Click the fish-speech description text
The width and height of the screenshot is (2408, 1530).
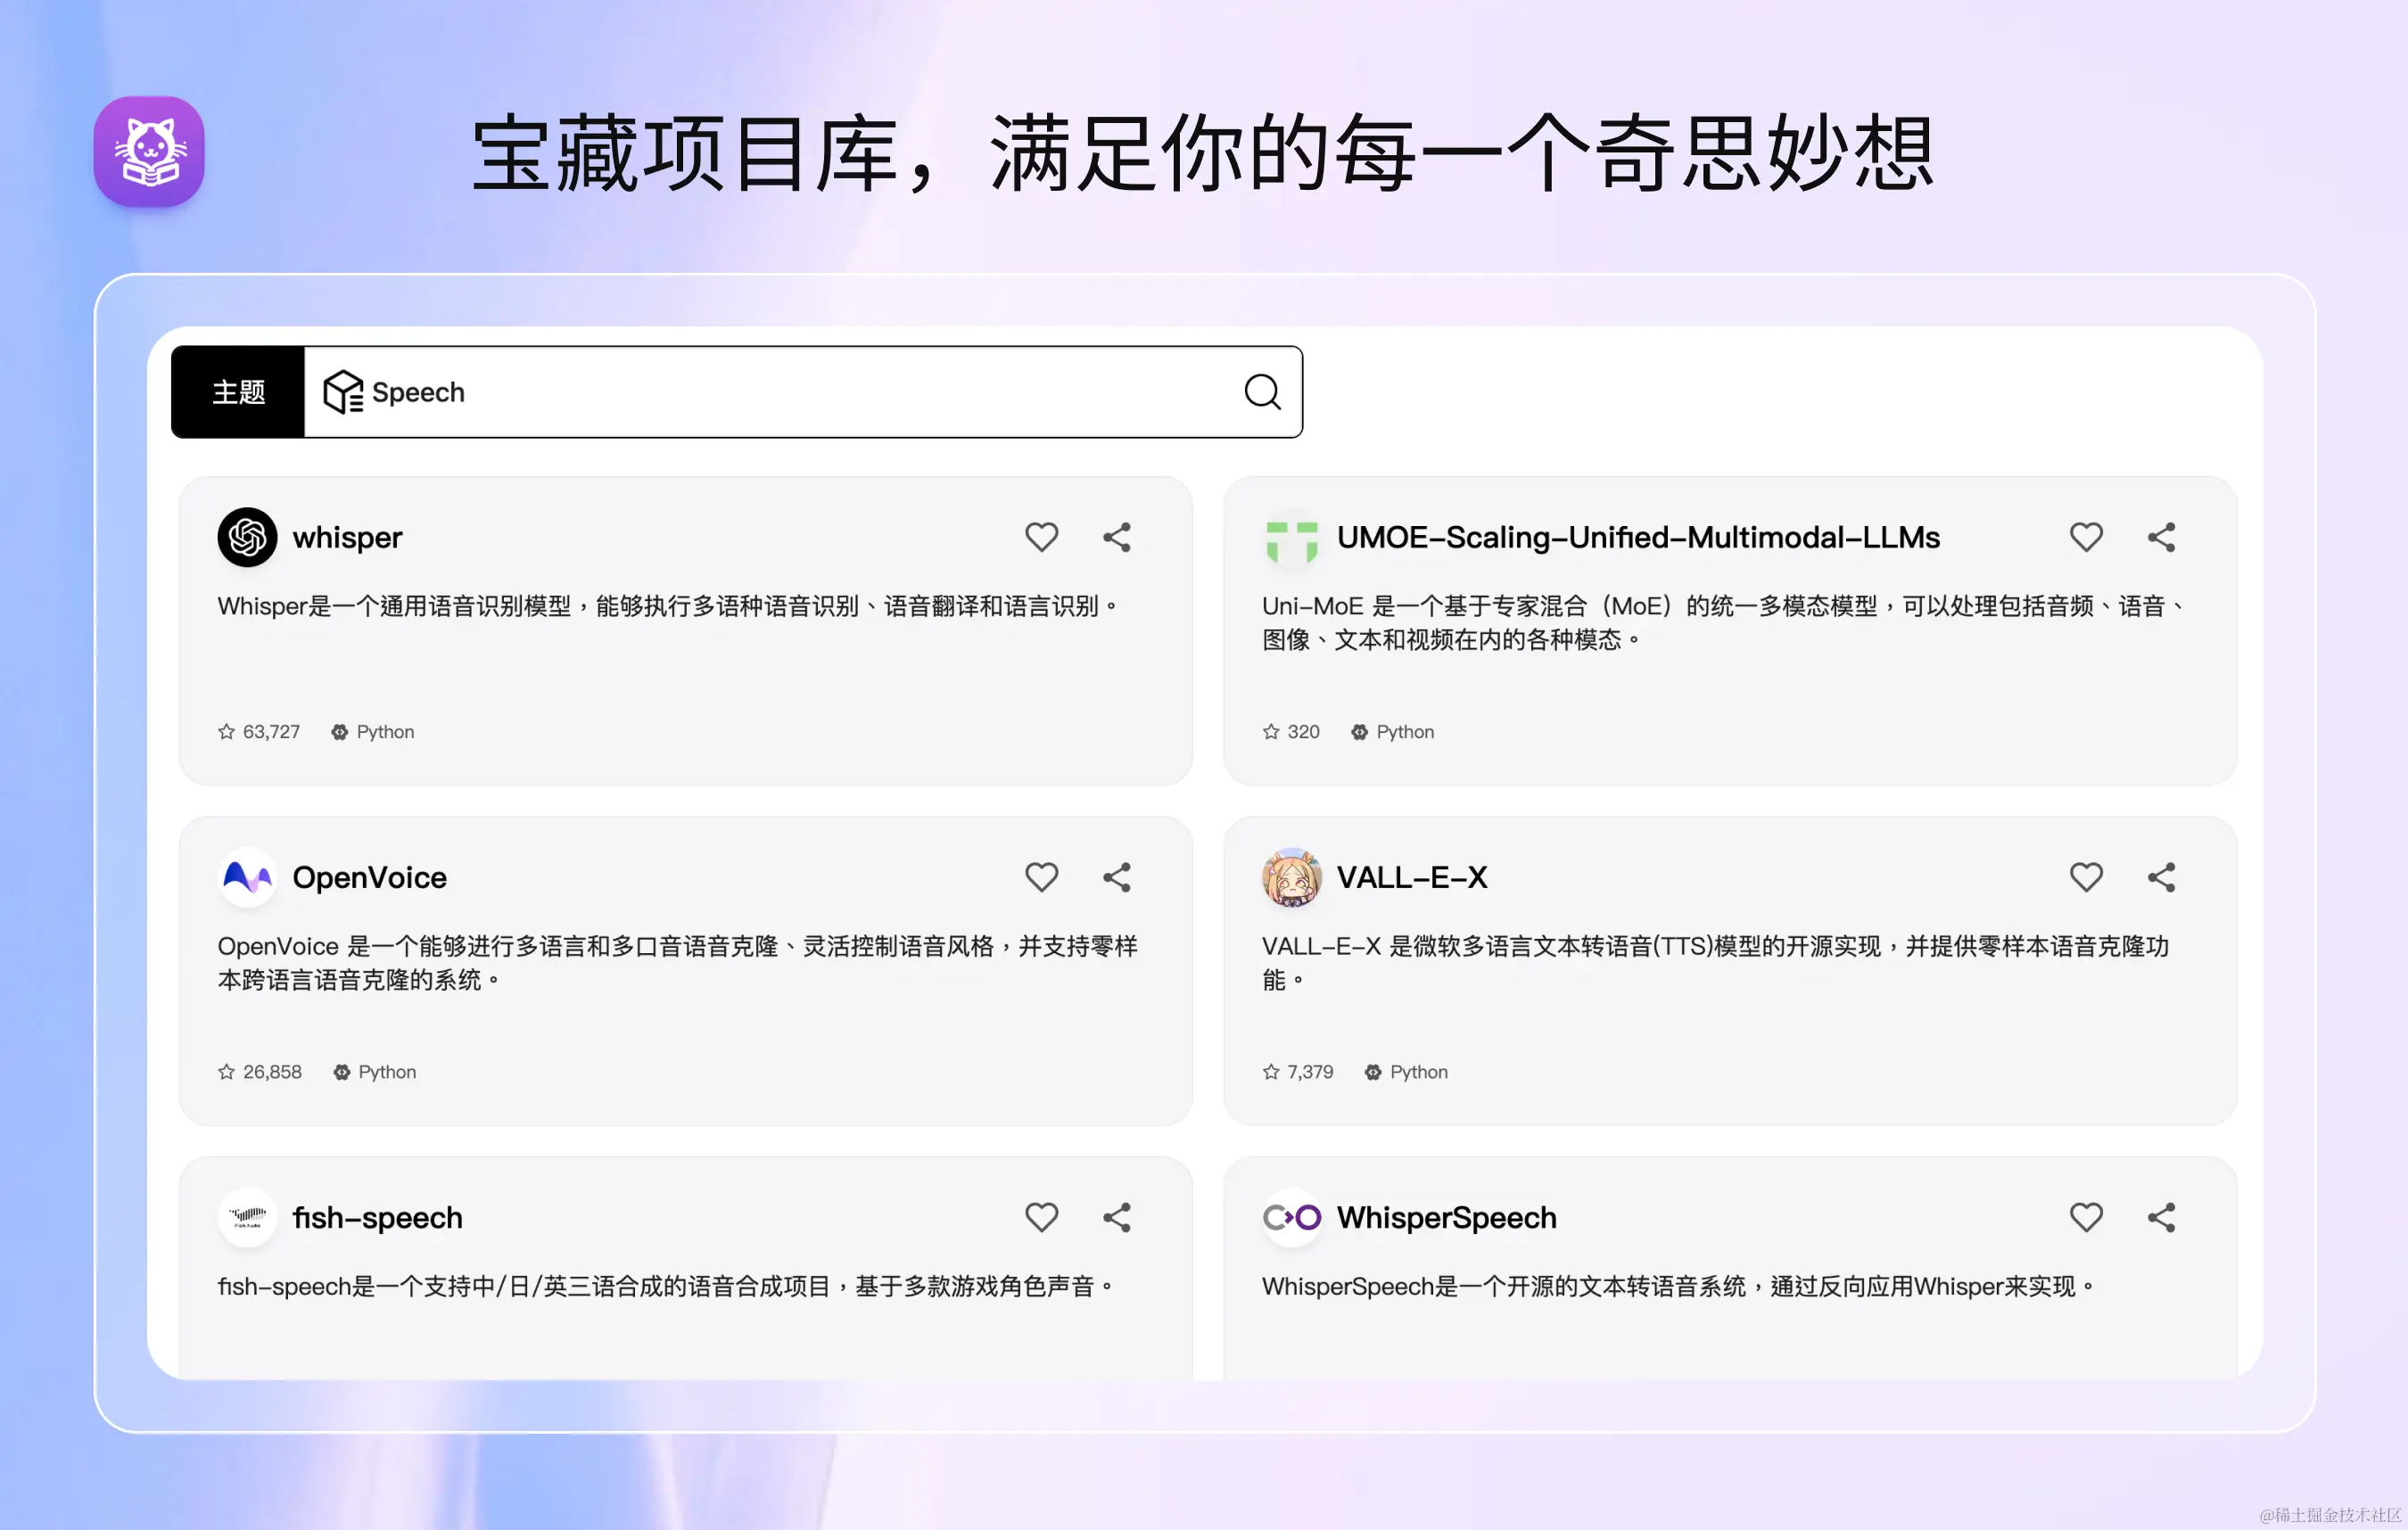tap(665, 1286)
